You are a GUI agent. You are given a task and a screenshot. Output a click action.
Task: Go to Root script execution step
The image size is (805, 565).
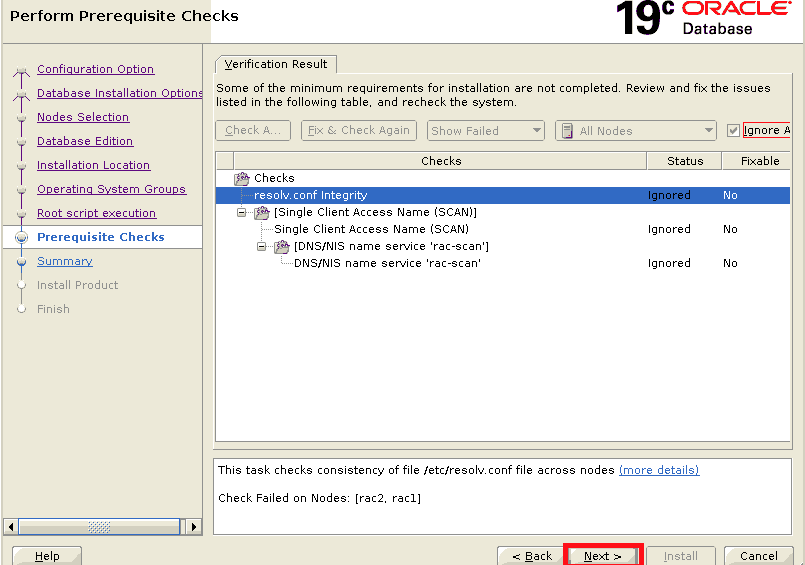click(x=97, y=213)
